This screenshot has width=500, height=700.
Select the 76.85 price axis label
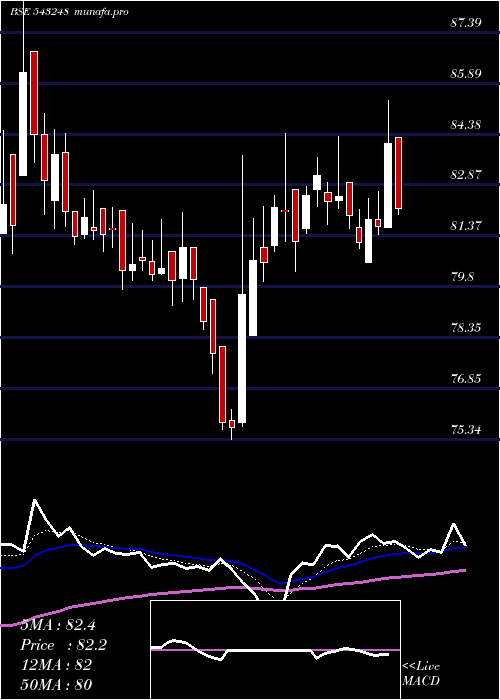coord(466,379)
